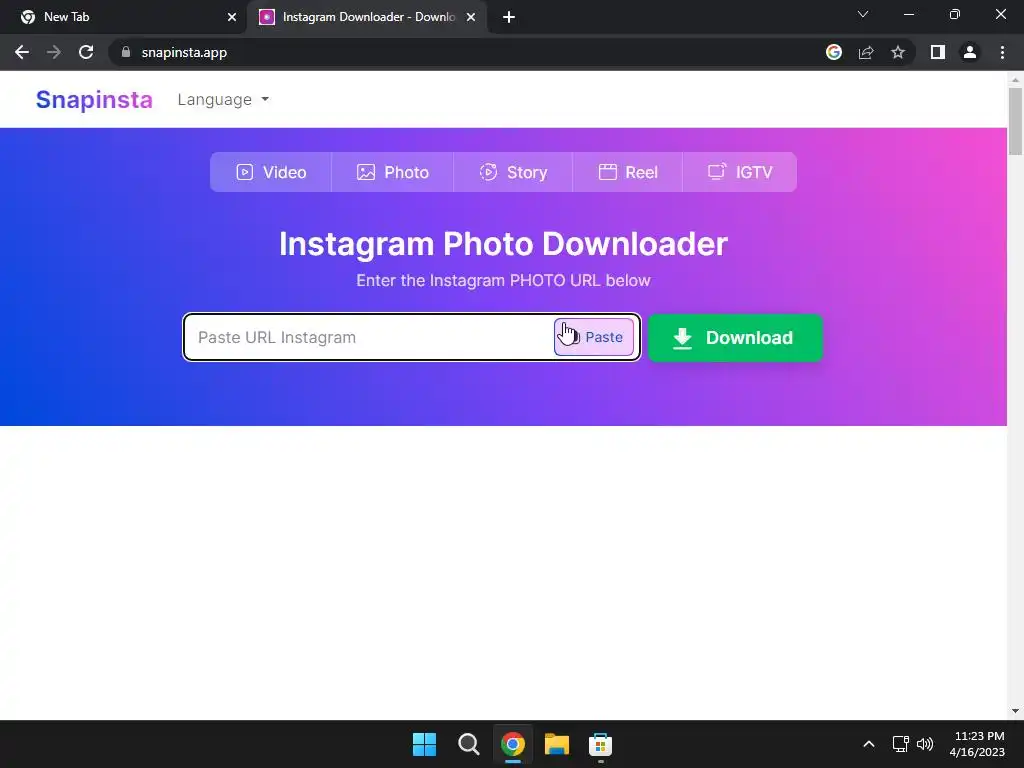
Task: Bookmark this tab with star icon
Action: click(x=898, y=52)
